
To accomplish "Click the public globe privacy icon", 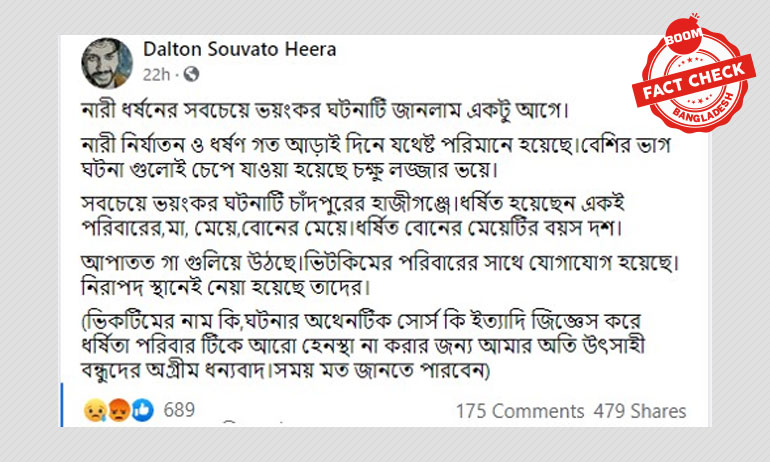I will coord(192,74).
